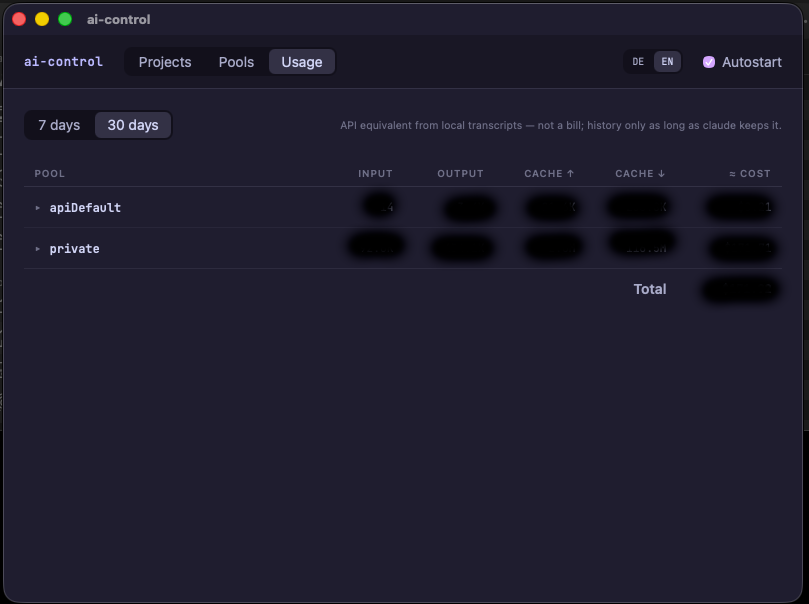Expand the apiDefault pool row
This screenshot has width=809, height=604.
38,208
